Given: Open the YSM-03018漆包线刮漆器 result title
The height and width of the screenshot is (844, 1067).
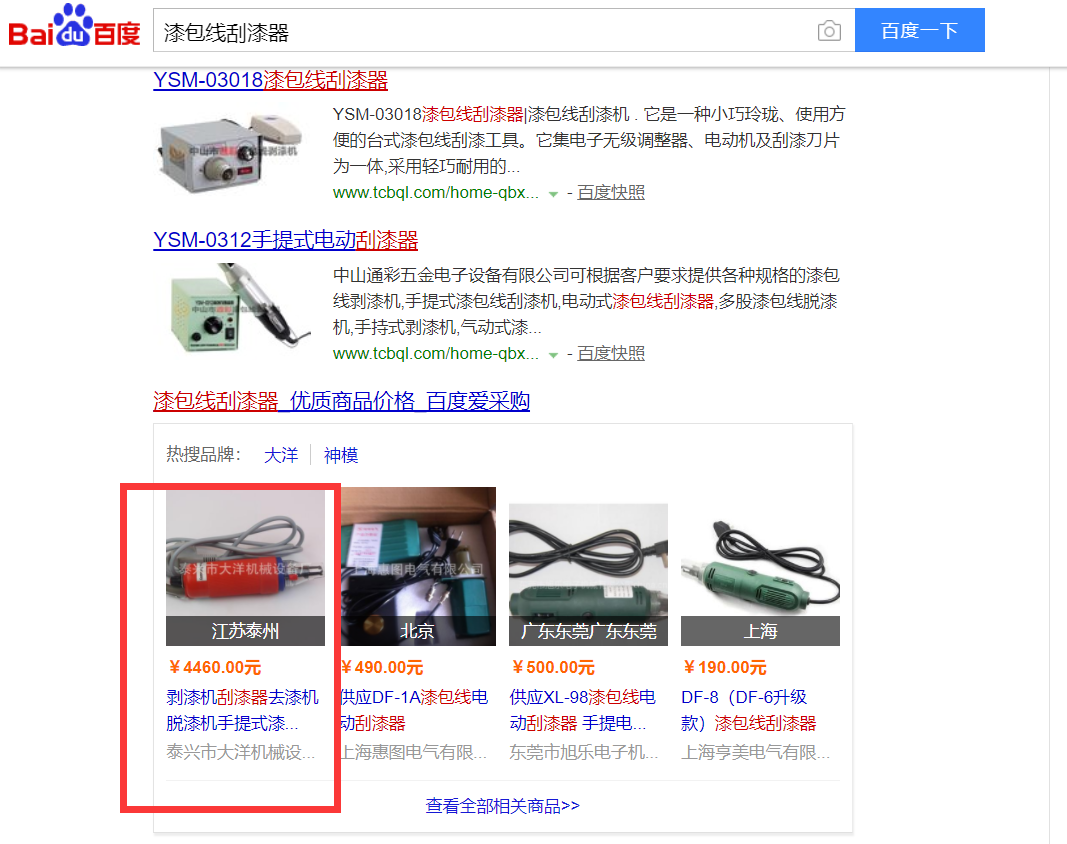Looking at the screenshot, I should pos(270,80).
